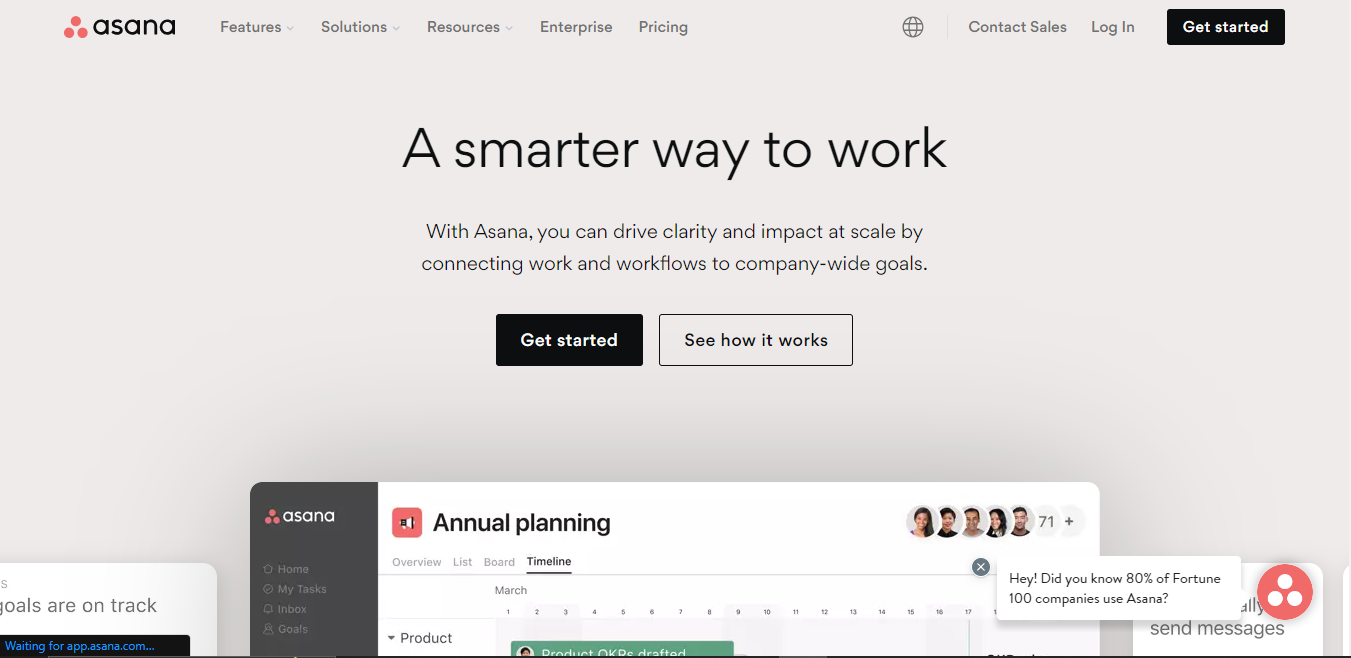Click My Tasks checkmark icon in sidebar
1351x658 pixels.
pyautogui.click(x=268, y=589)
